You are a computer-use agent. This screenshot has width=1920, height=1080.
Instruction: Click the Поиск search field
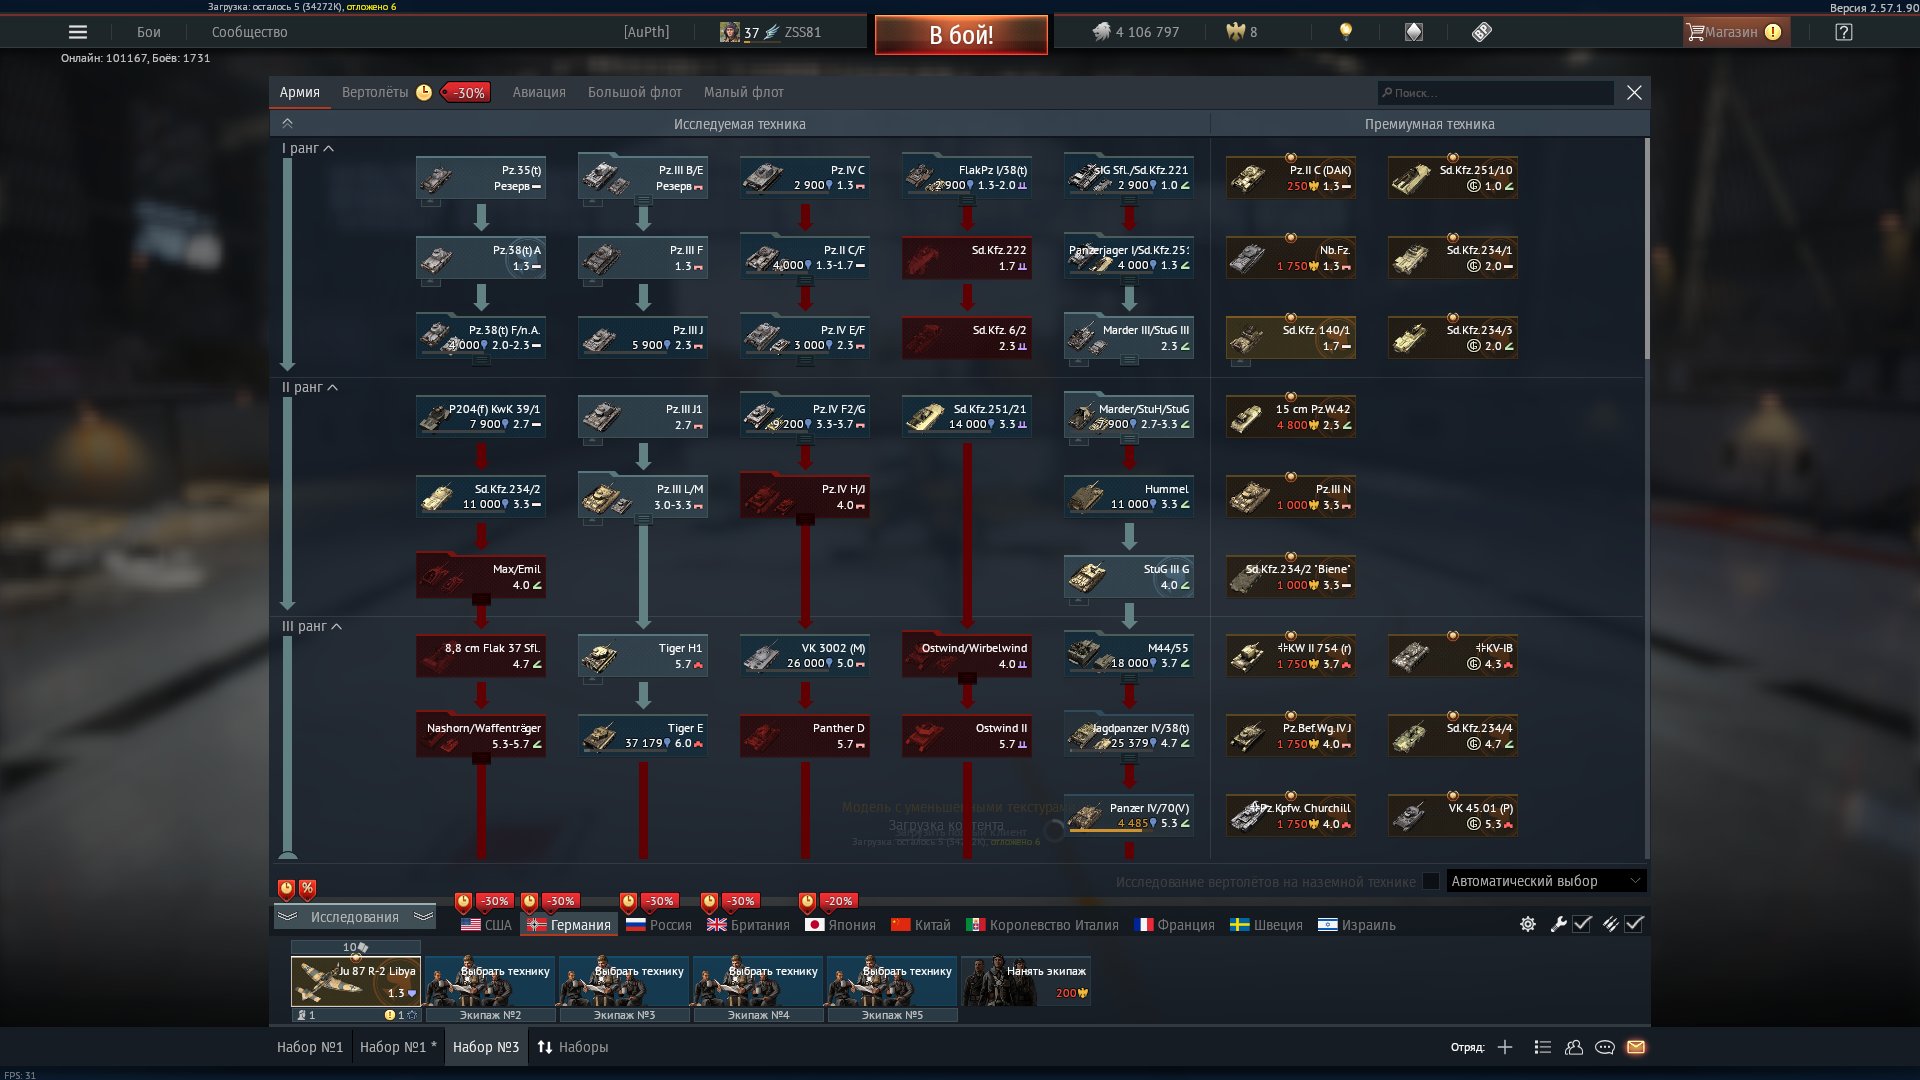pyautogui.click(x=1496, y=93)
